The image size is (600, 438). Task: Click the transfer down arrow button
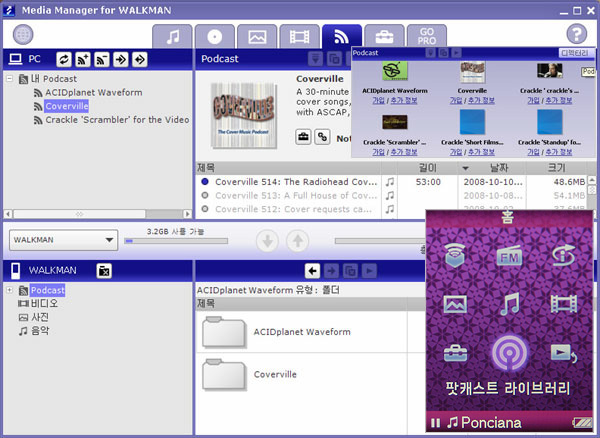[267, 241]
